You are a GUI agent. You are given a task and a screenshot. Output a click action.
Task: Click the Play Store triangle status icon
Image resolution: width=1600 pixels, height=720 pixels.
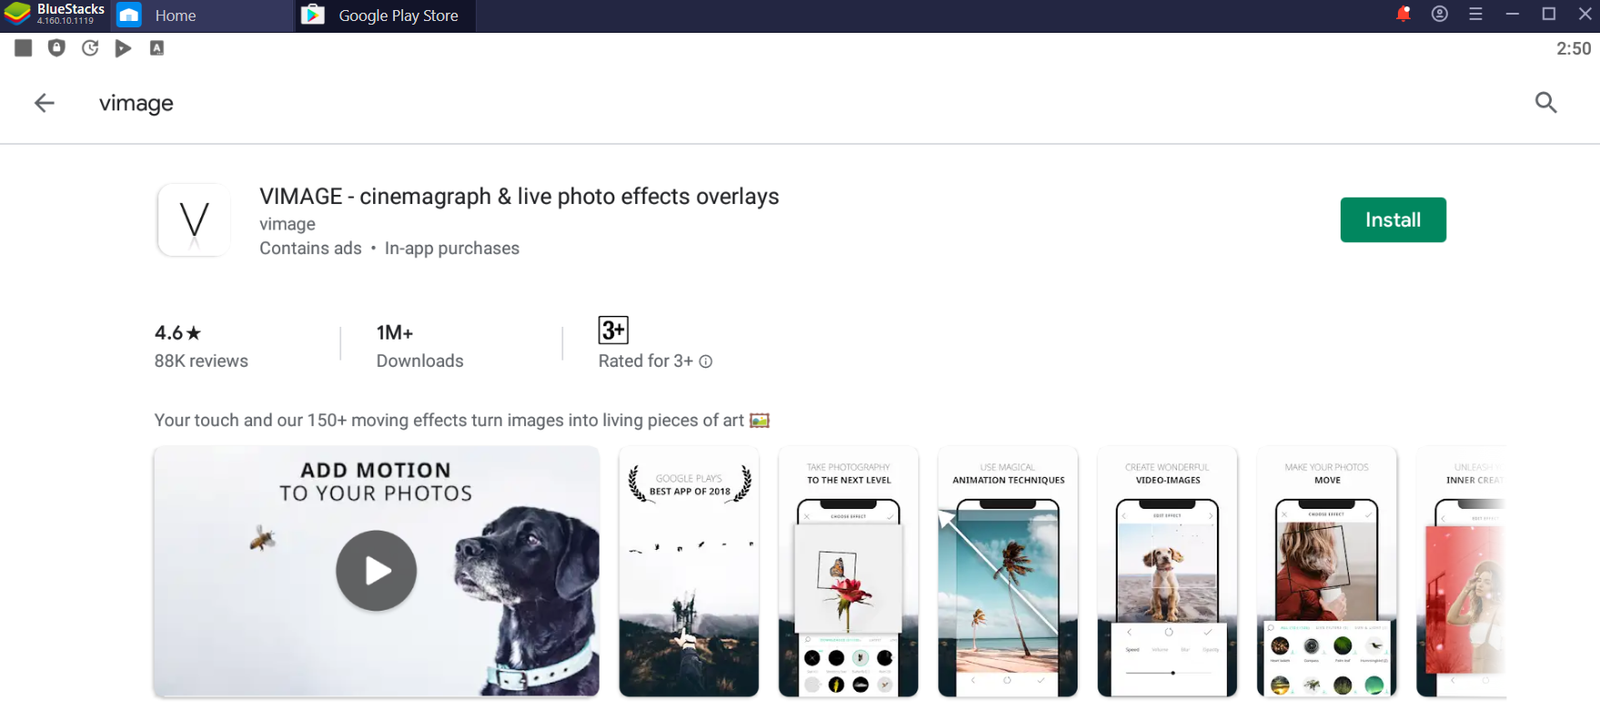point(123,48)
